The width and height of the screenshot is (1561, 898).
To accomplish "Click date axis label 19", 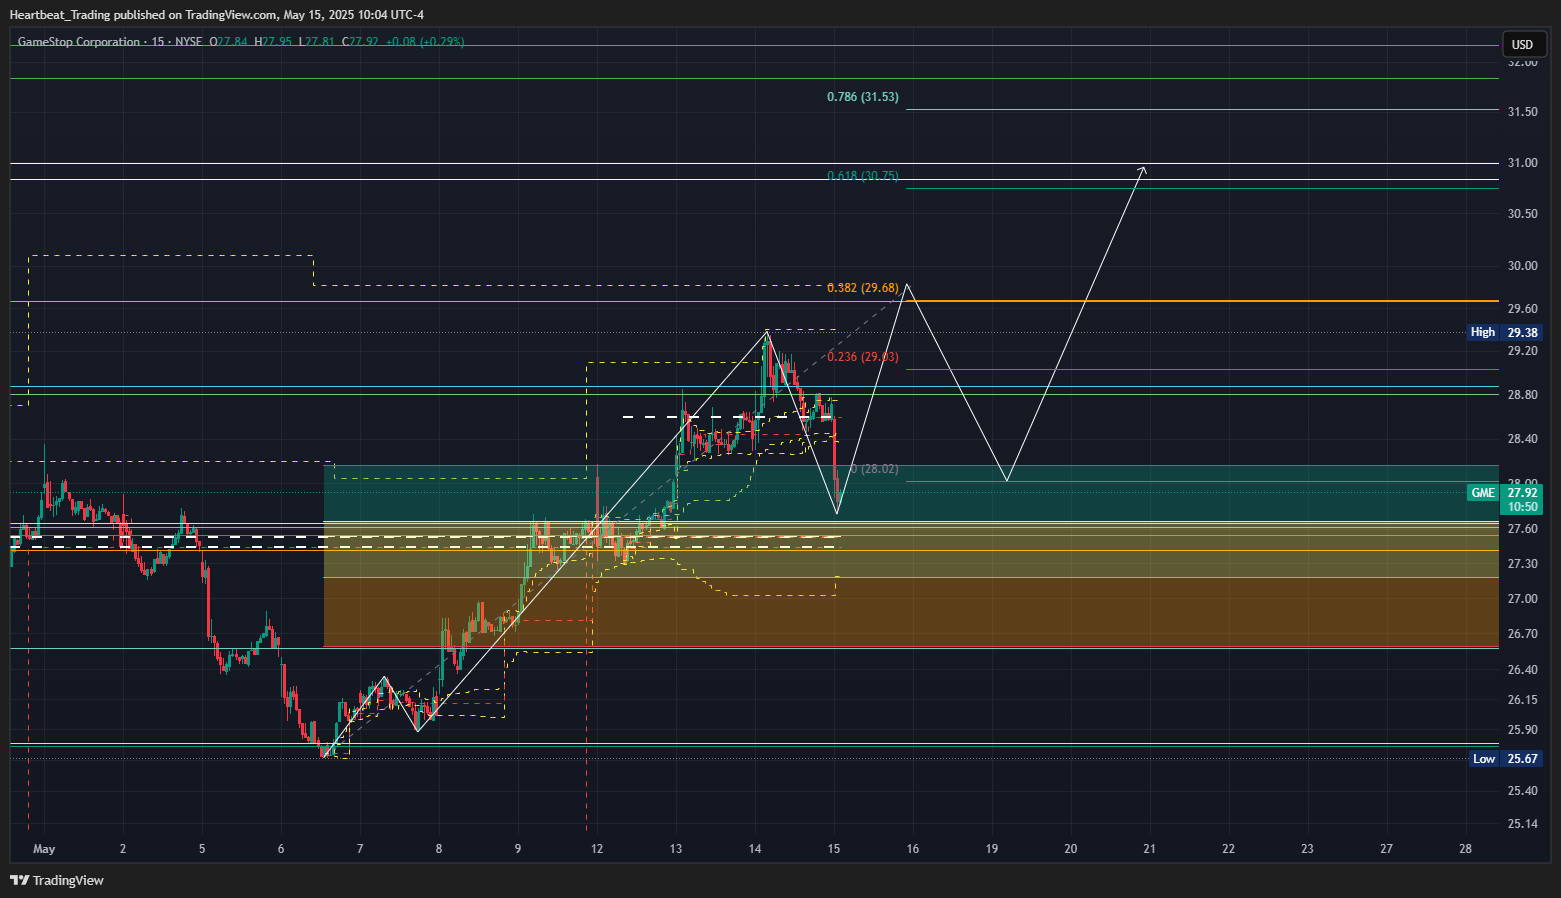I will [992, 849].
